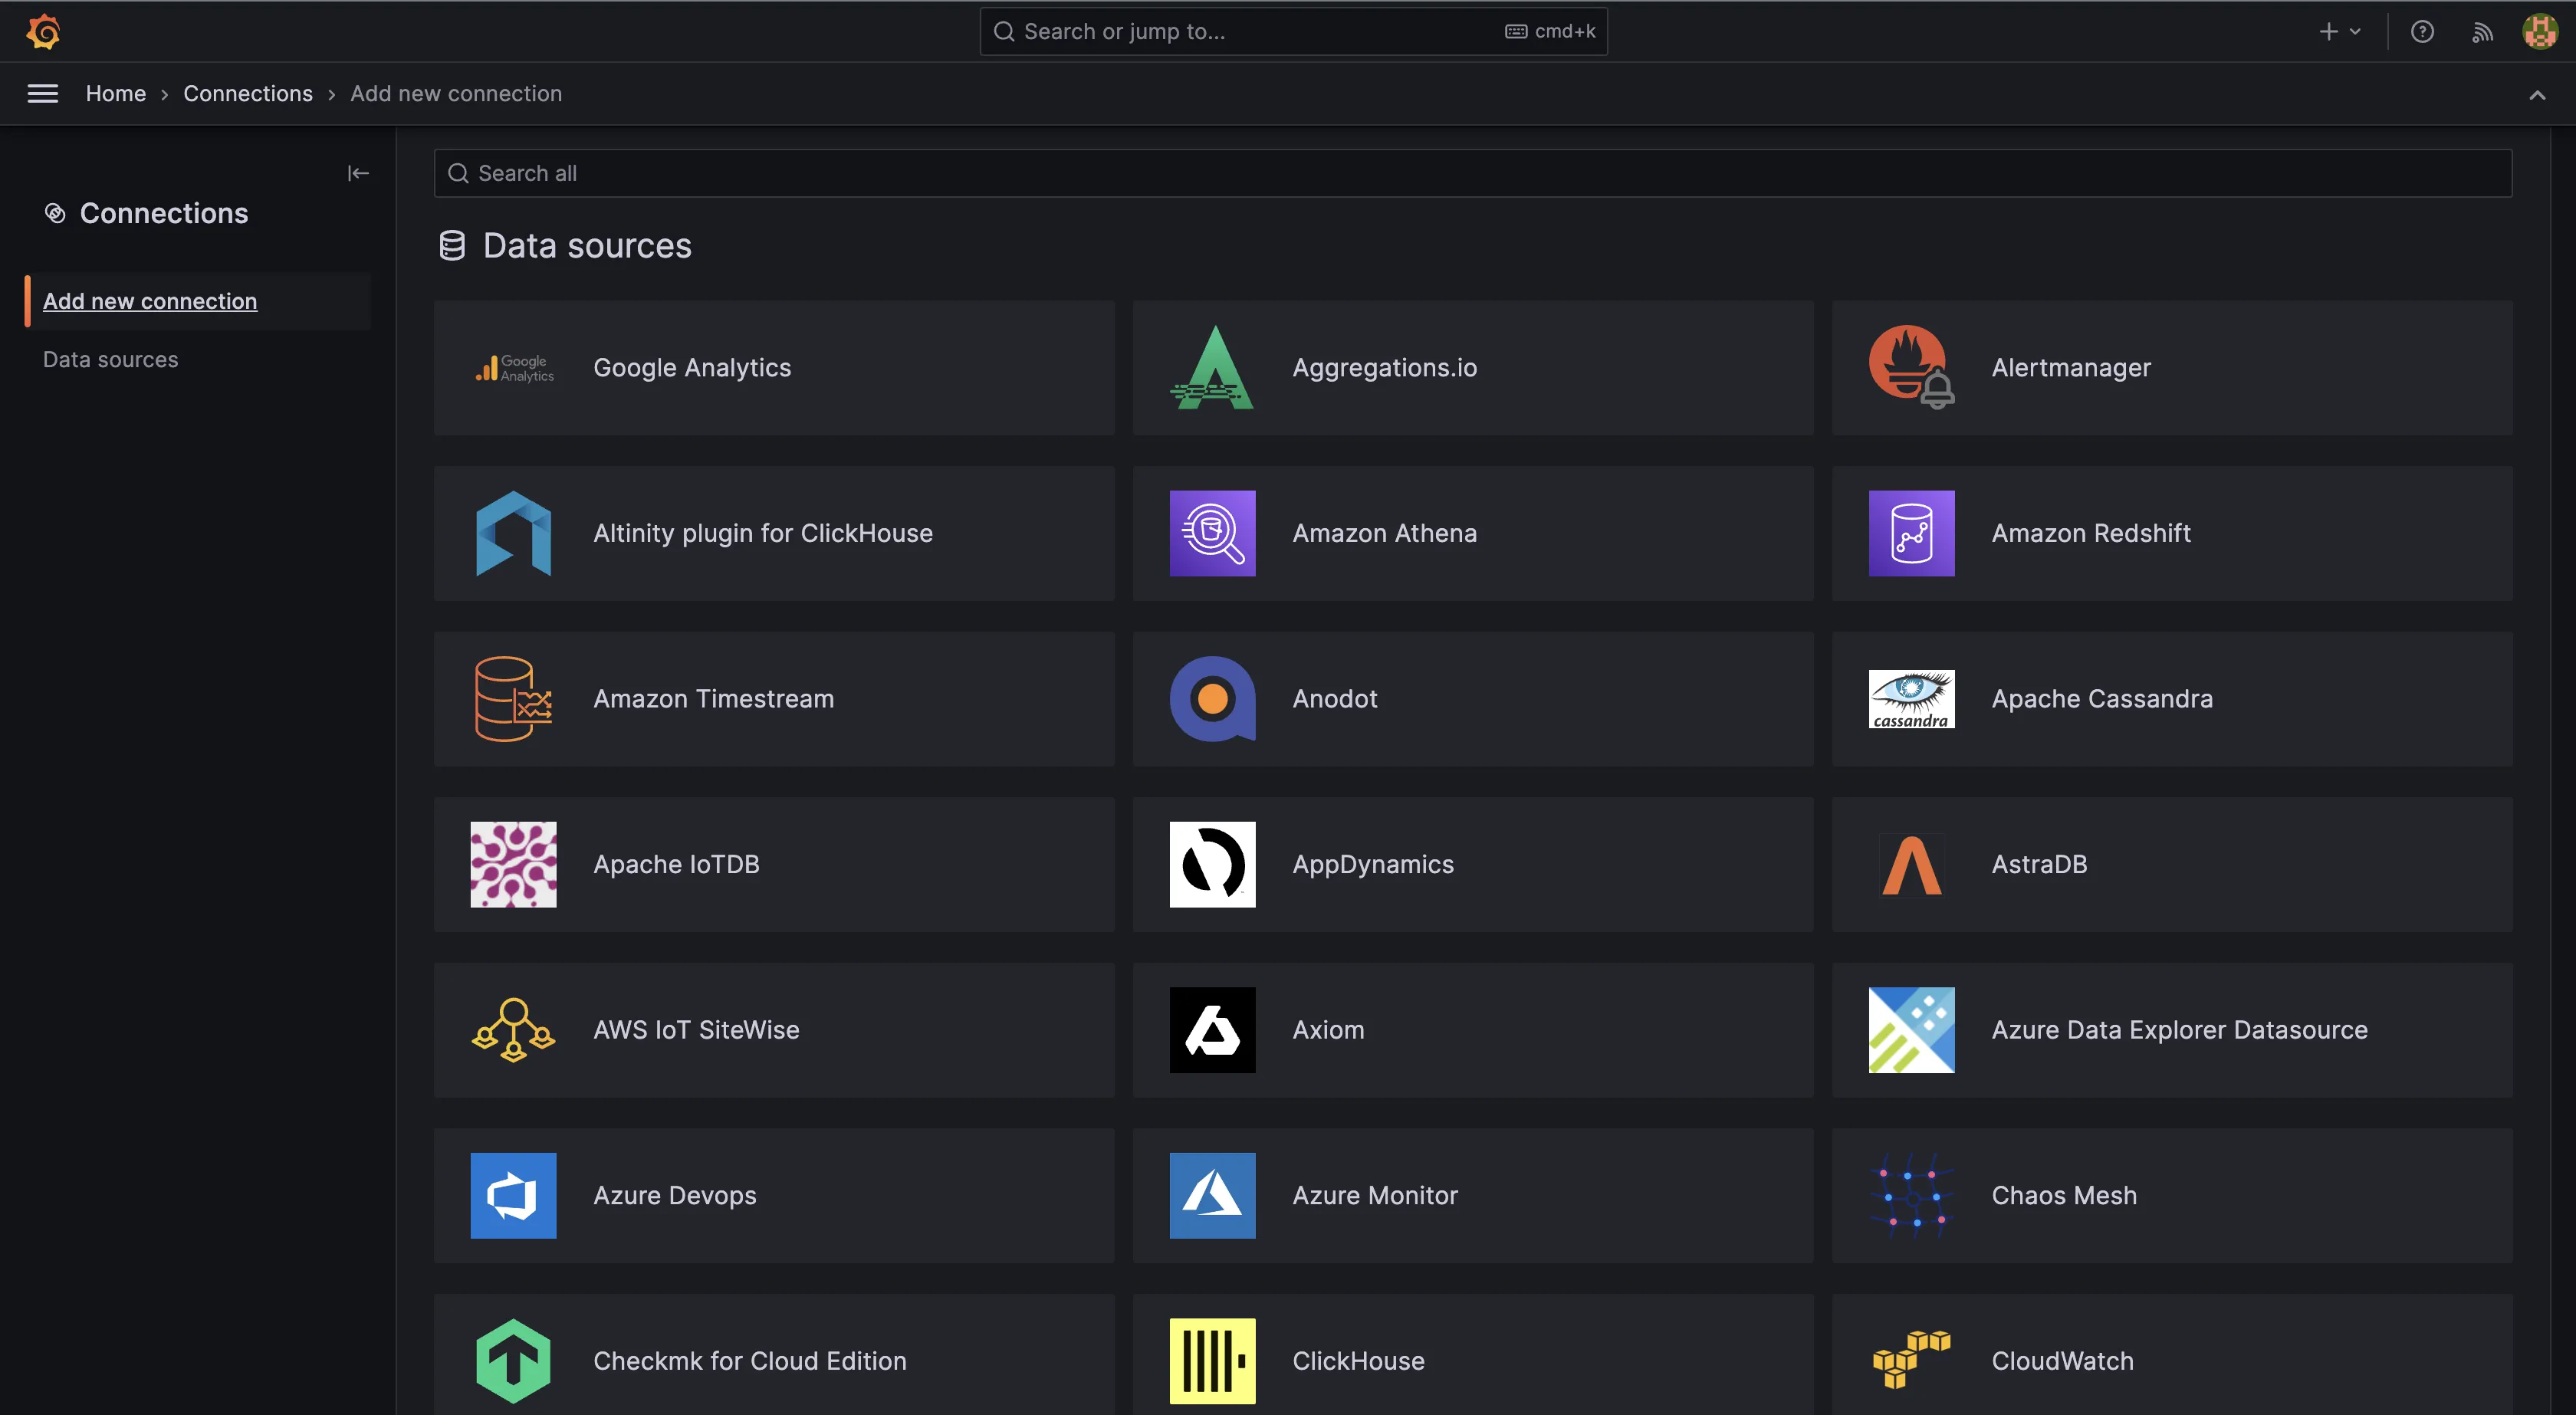The image size is (2576, 1415).
Task: Click the Apache Cassandra eye logo
Action: pos(1910,698)
